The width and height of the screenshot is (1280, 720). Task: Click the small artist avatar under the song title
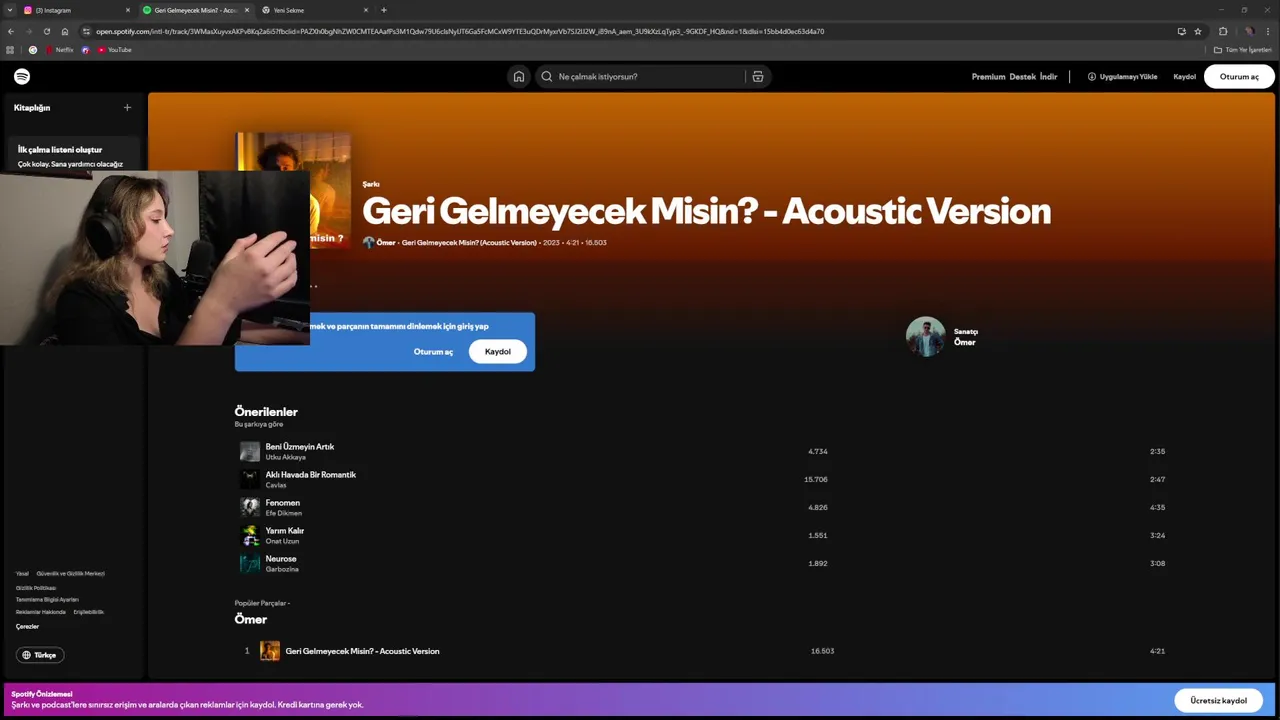coord(368,242)
